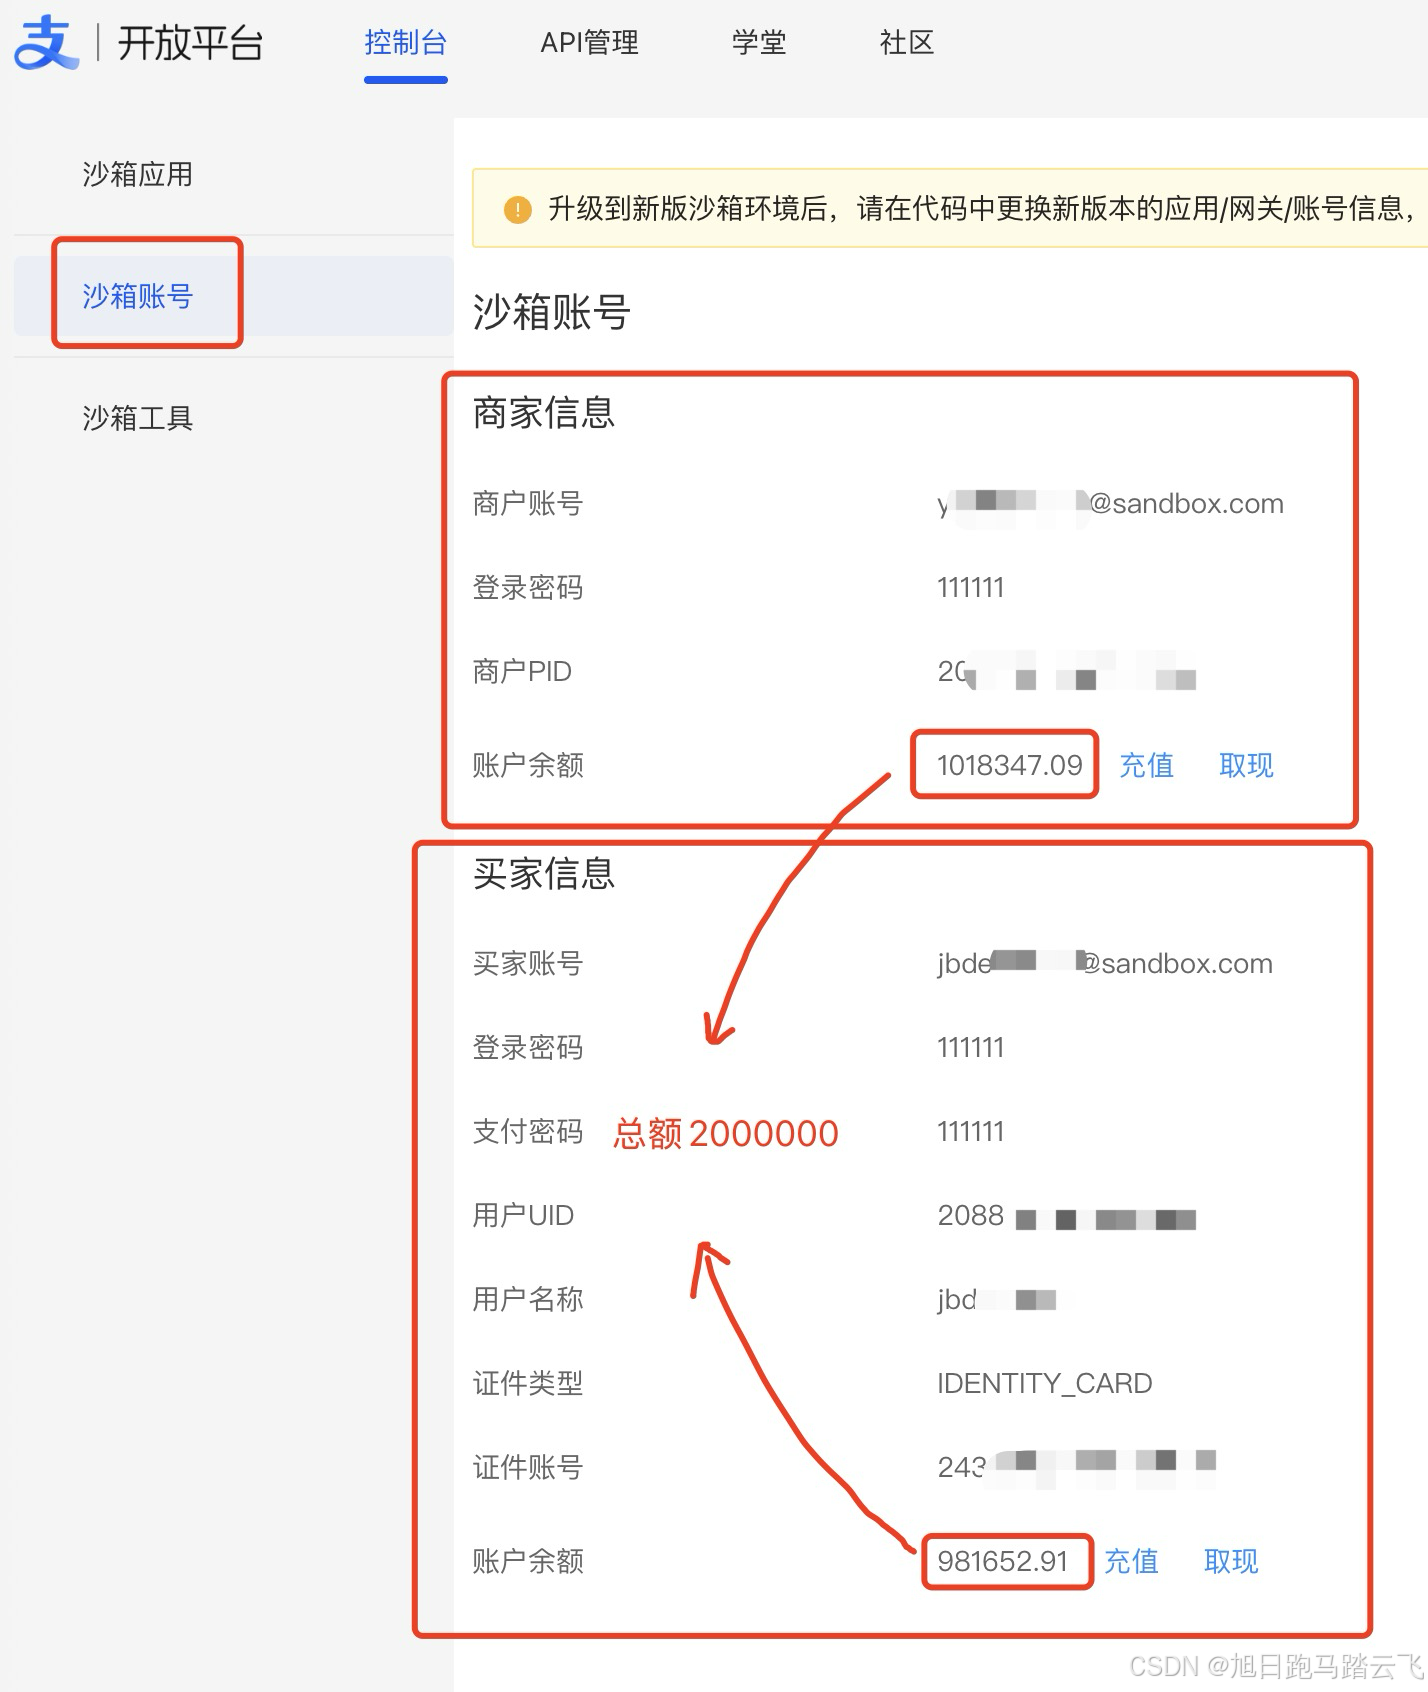Click the upgrade notice banner text
The image size is (1428, 1692).
tap(982, 209)
